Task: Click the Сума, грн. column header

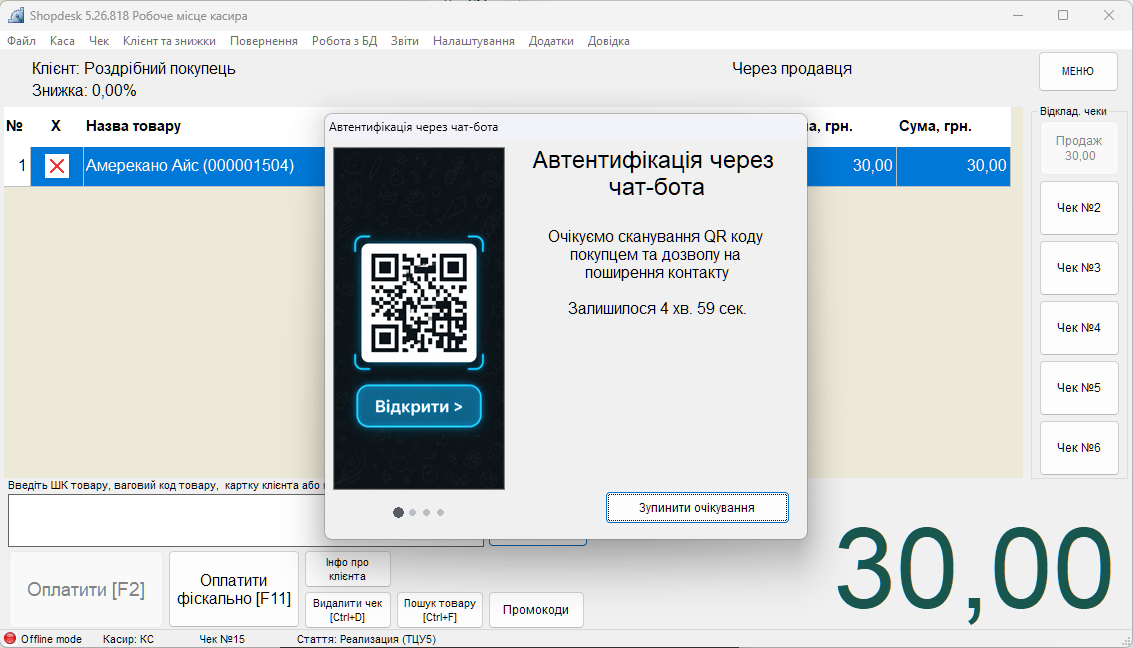Action: point(935,126)
